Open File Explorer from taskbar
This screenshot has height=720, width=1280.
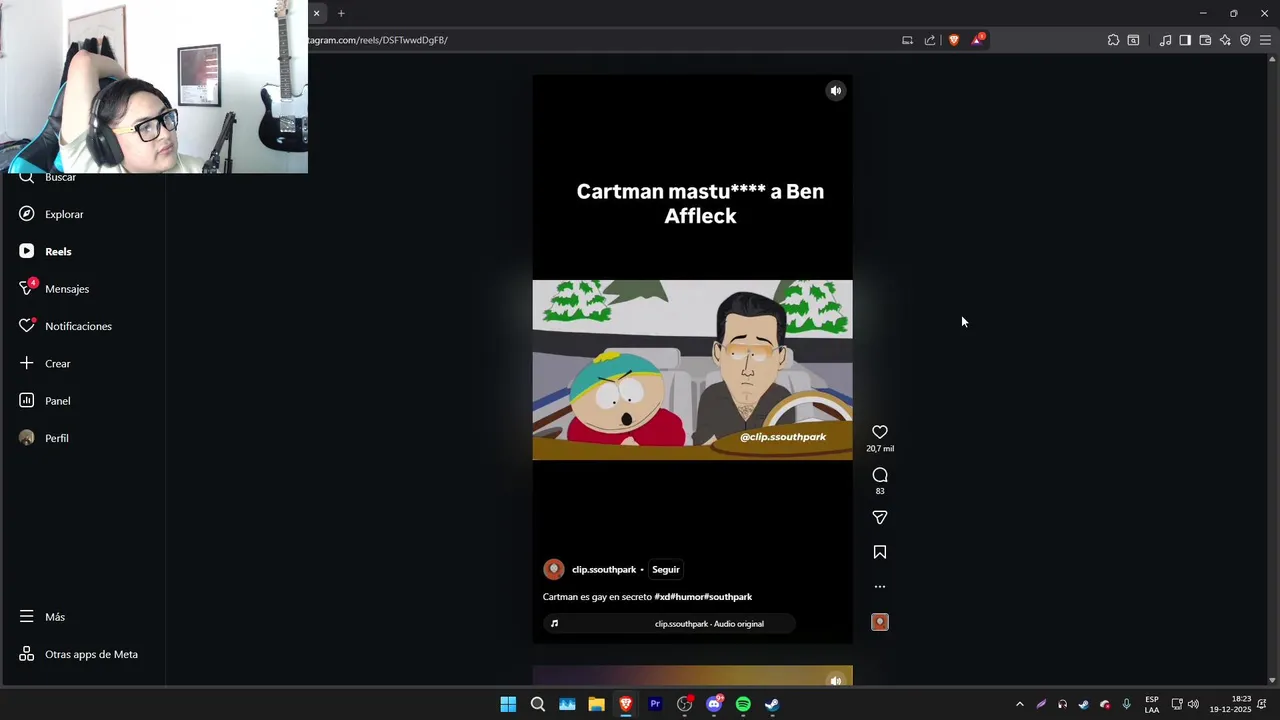(x=596, y=704)
